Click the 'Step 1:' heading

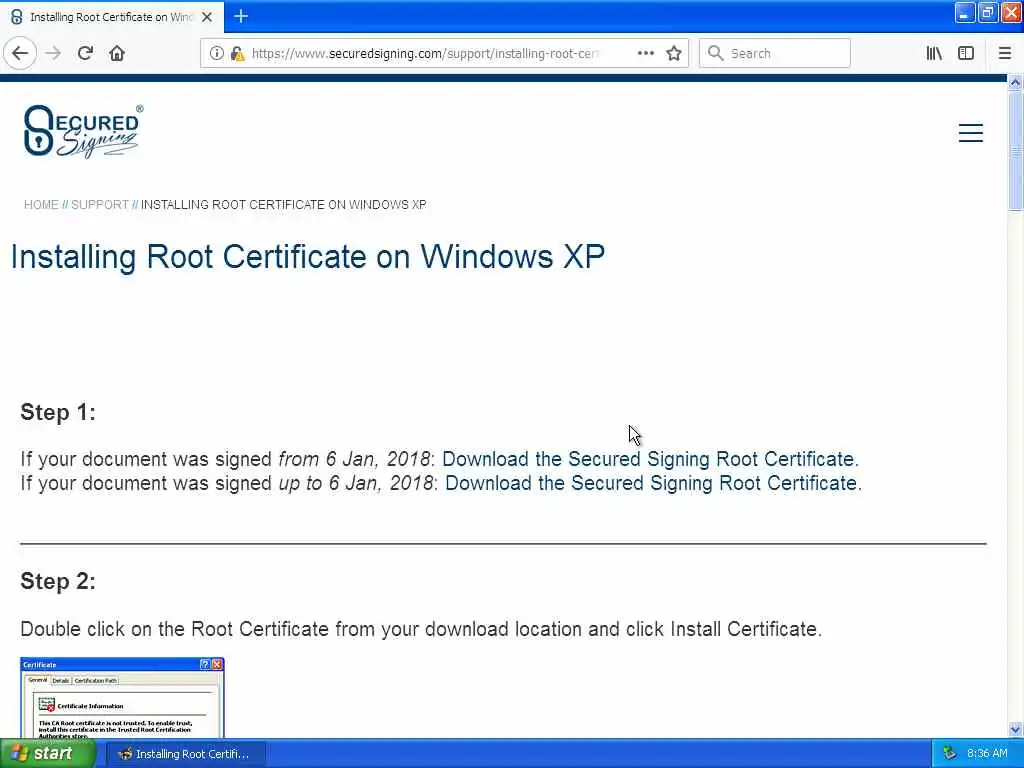tap(58, 412)
